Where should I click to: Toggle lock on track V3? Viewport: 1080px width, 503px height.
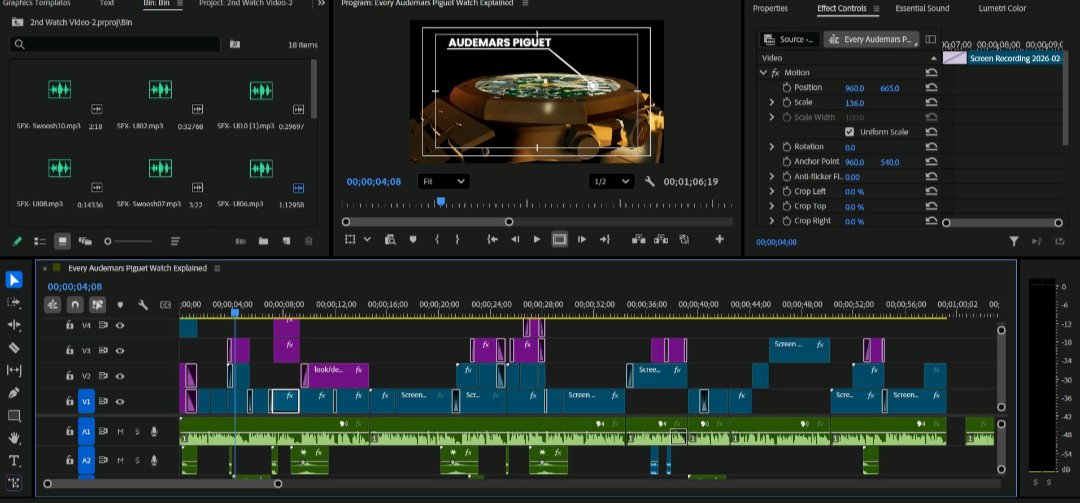(70, 351)
